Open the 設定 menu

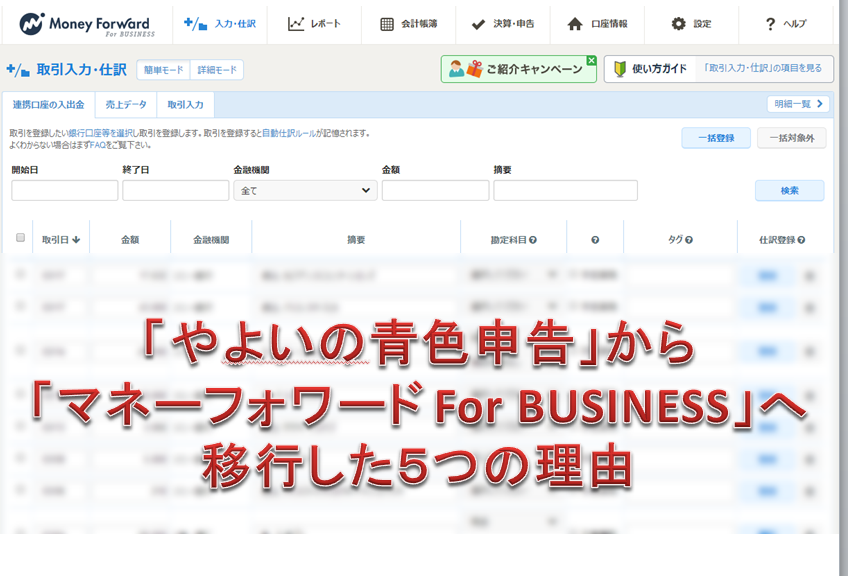point(691,24)
